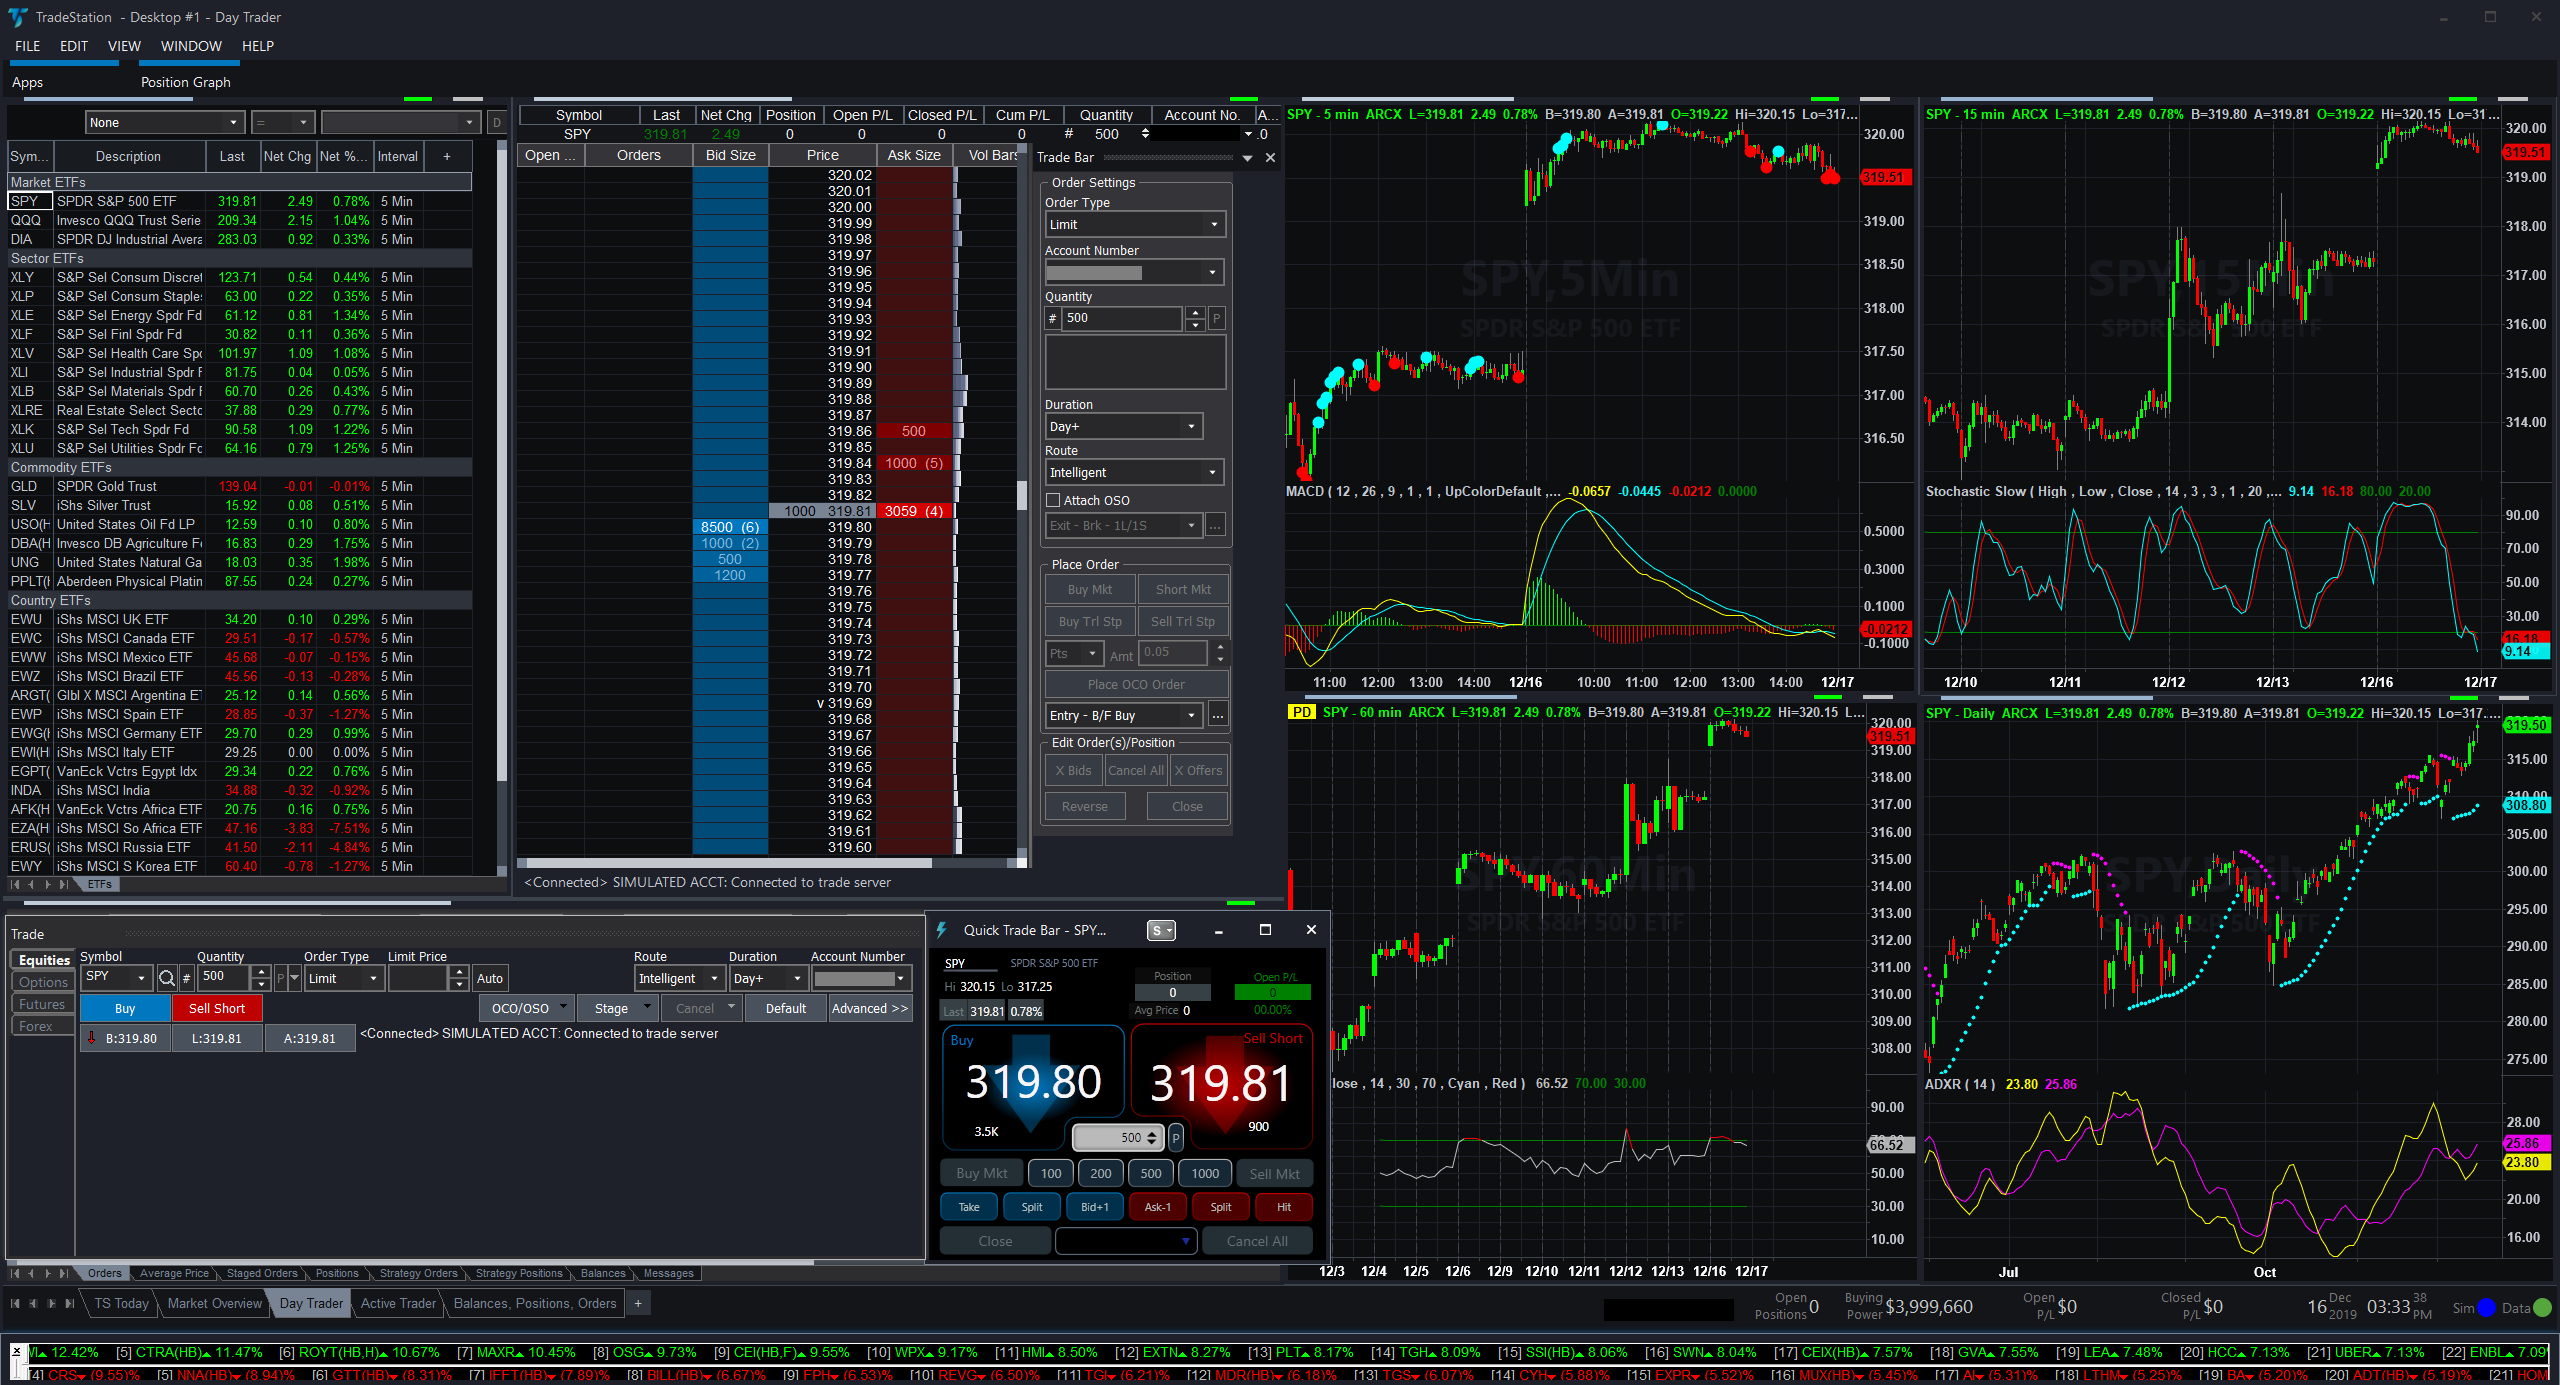Open the Staged Orders tab
The width and height of the screenshot is (2560, 1385).
(262, 1273)
